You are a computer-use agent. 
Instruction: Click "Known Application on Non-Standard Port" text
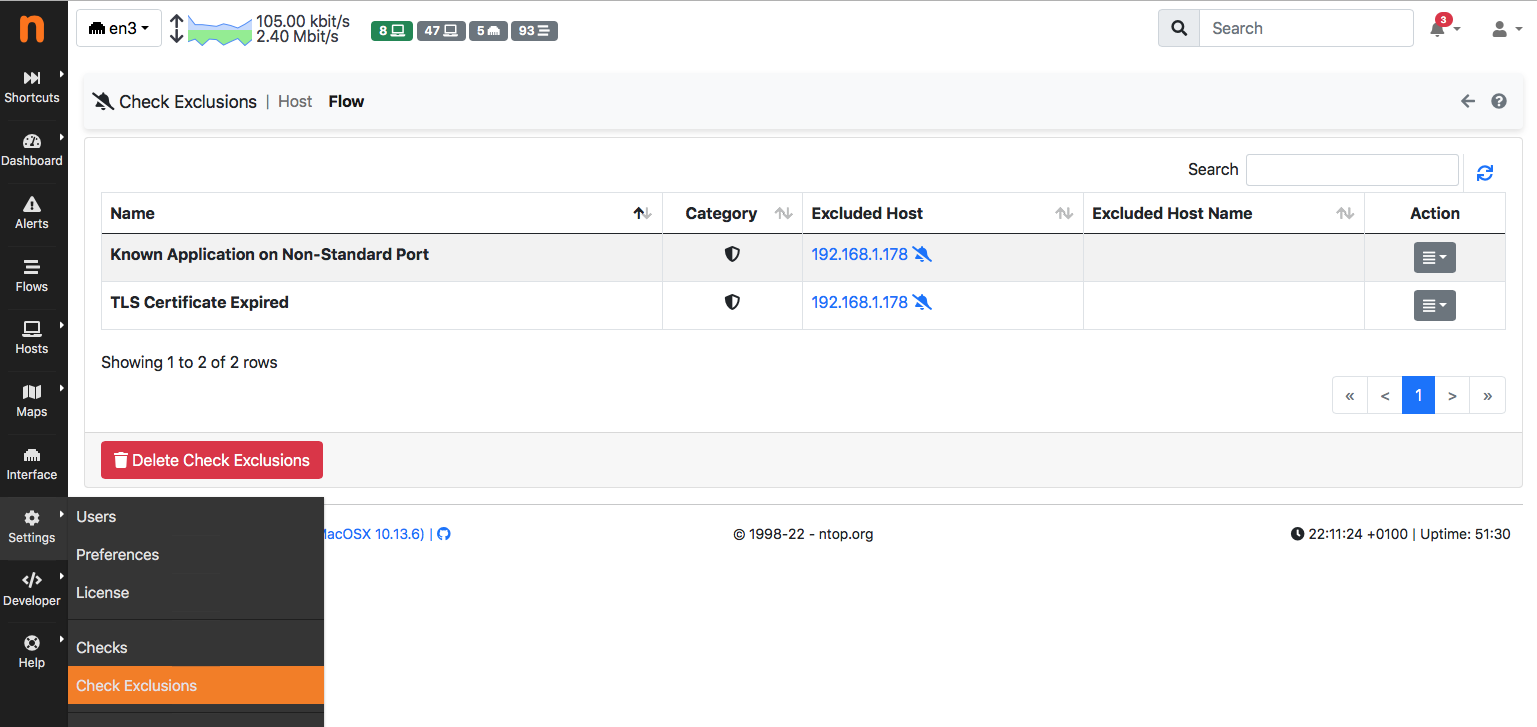[x=269, y=254]
